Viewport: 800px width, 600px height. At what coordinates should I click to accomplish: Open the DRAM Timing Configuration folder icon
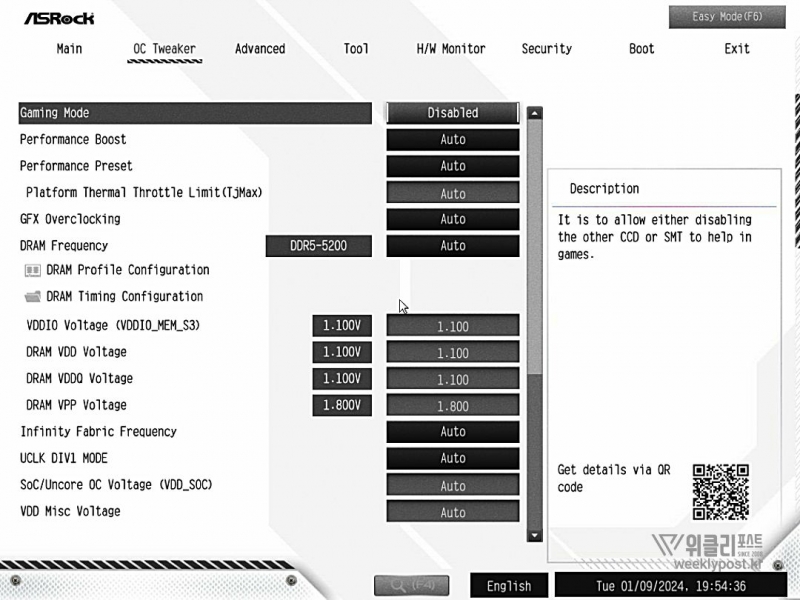[32, 297]
